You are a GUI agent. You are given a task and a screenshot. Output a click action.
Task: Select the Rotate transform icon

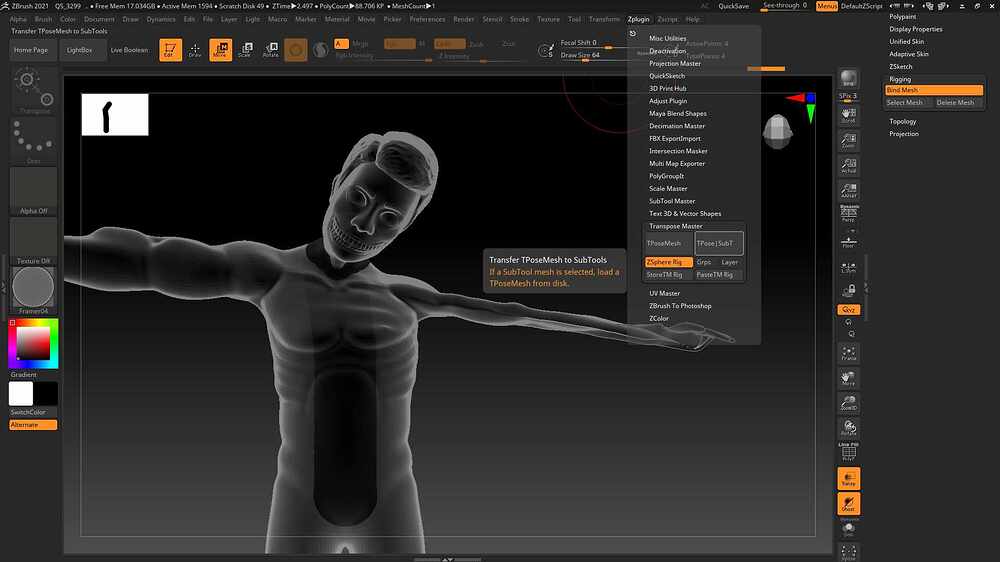271,50
